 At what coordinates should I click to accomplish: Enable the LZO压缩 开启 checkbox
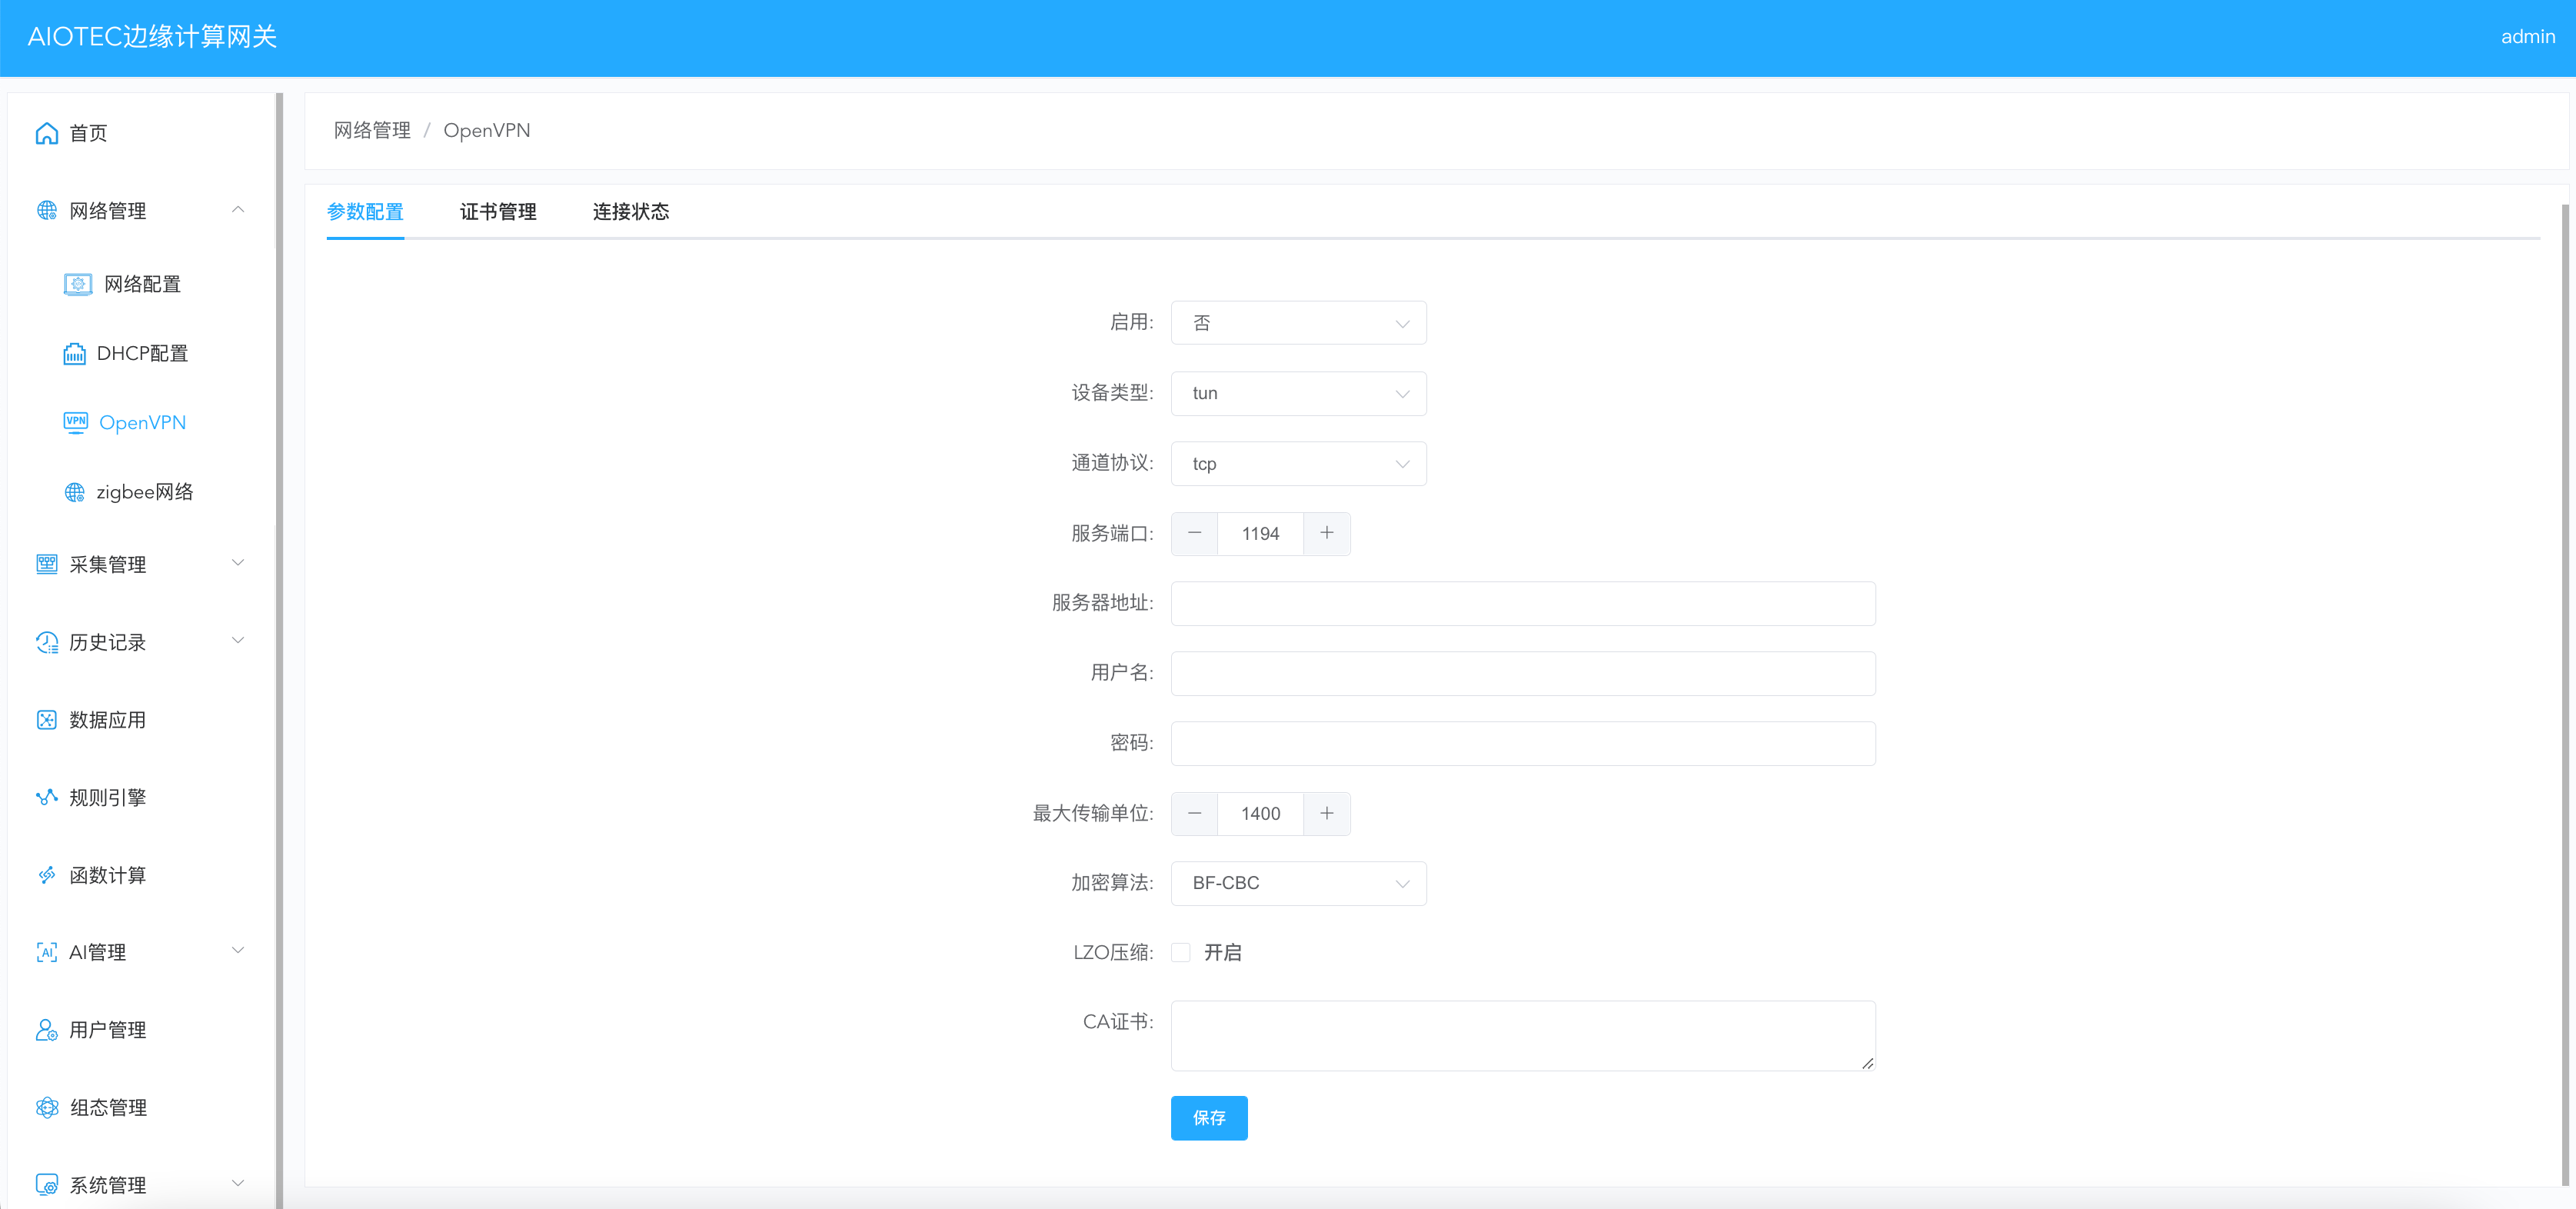point(1181,952)
